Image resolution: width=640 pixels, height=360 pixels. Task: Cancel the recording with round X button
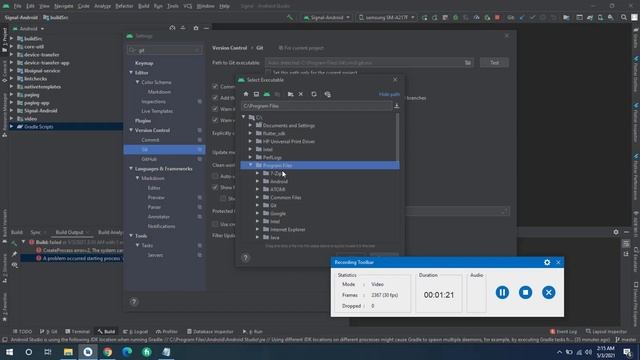(x=549, y=293)
